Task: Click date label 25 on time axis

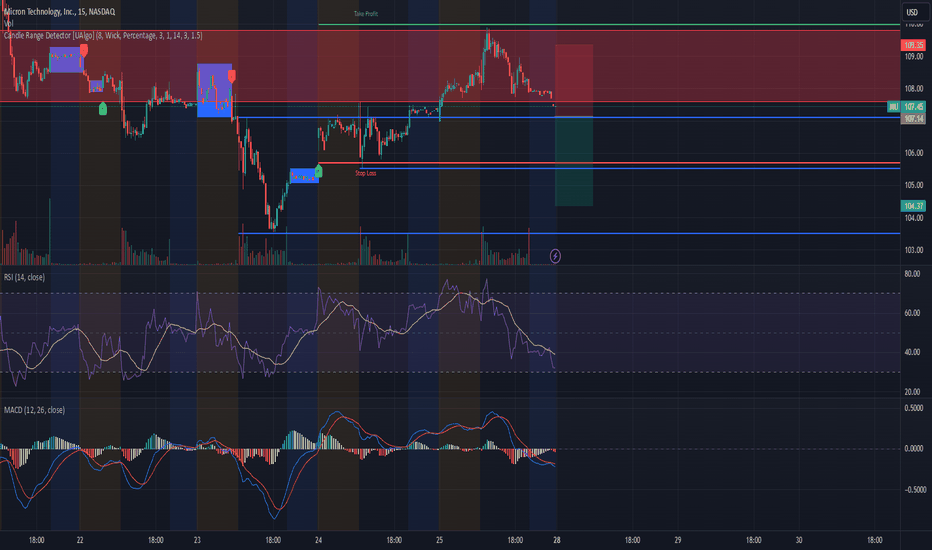Action: coord(439,540)
